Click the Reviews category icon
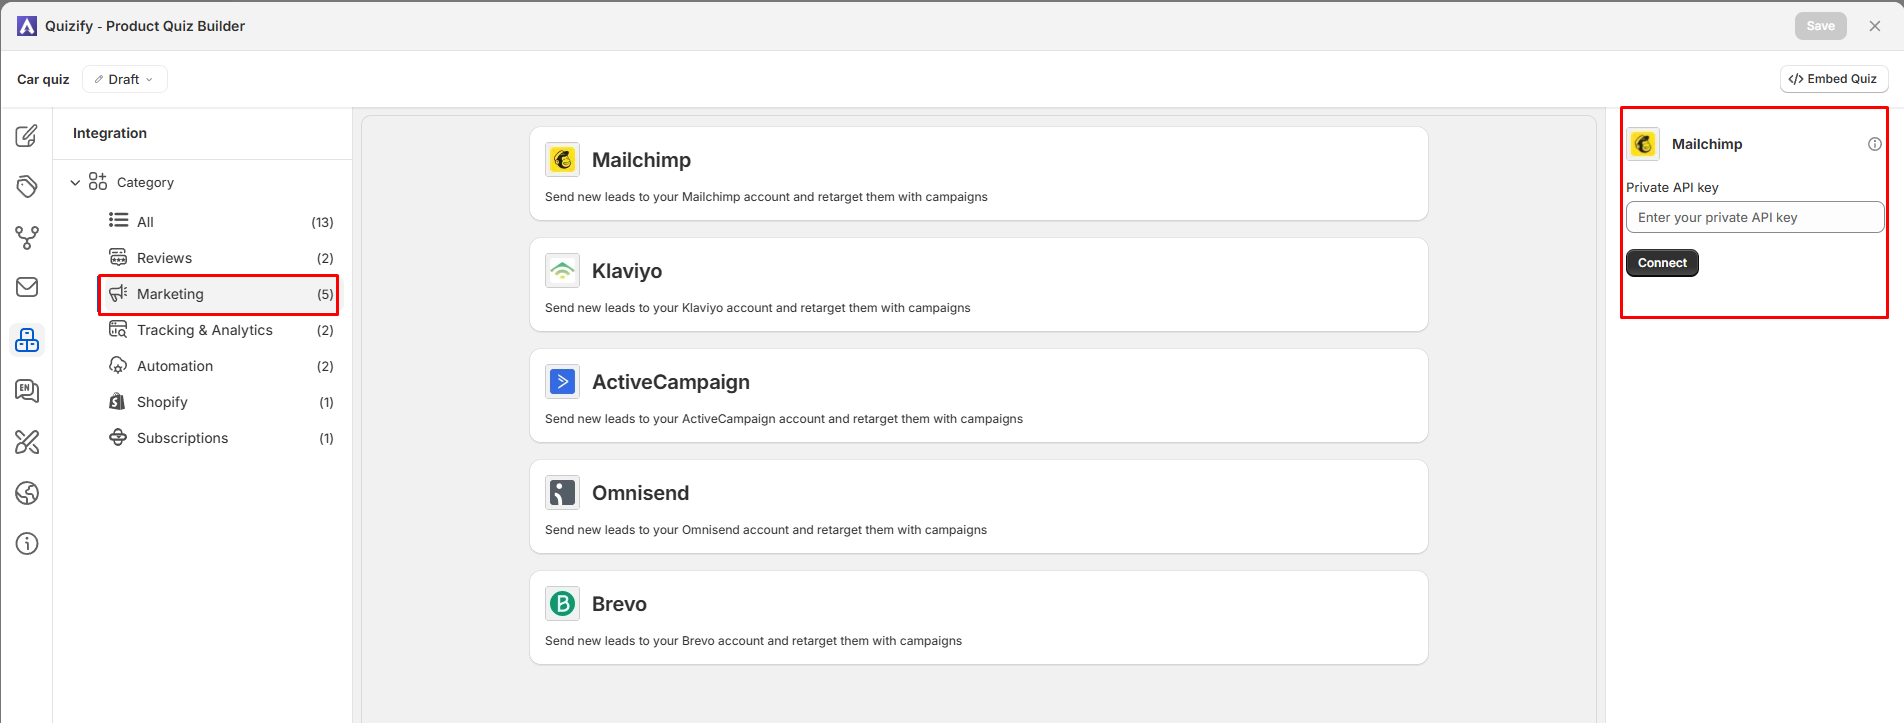 118,257
